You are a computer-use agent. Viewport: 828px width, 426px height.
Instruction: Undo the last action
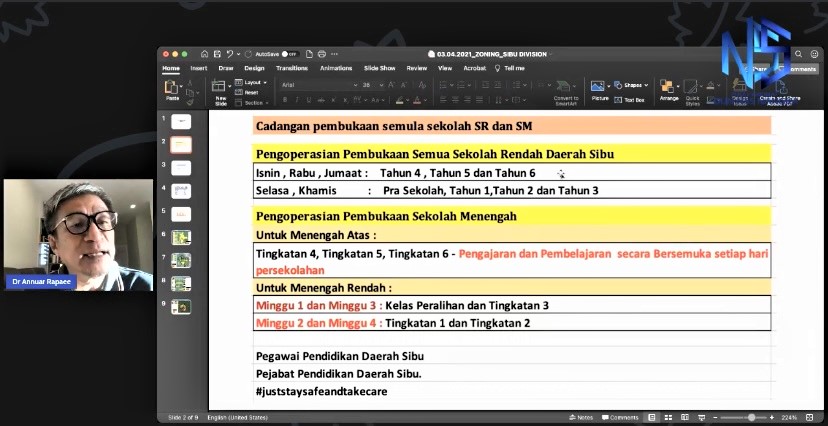point(230,54)
